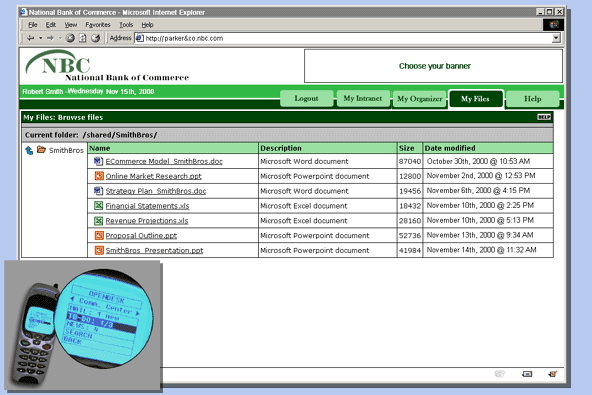Click Robert Smith date text in green bar
This screenshot has height=395, width=592.
[88, 91]
